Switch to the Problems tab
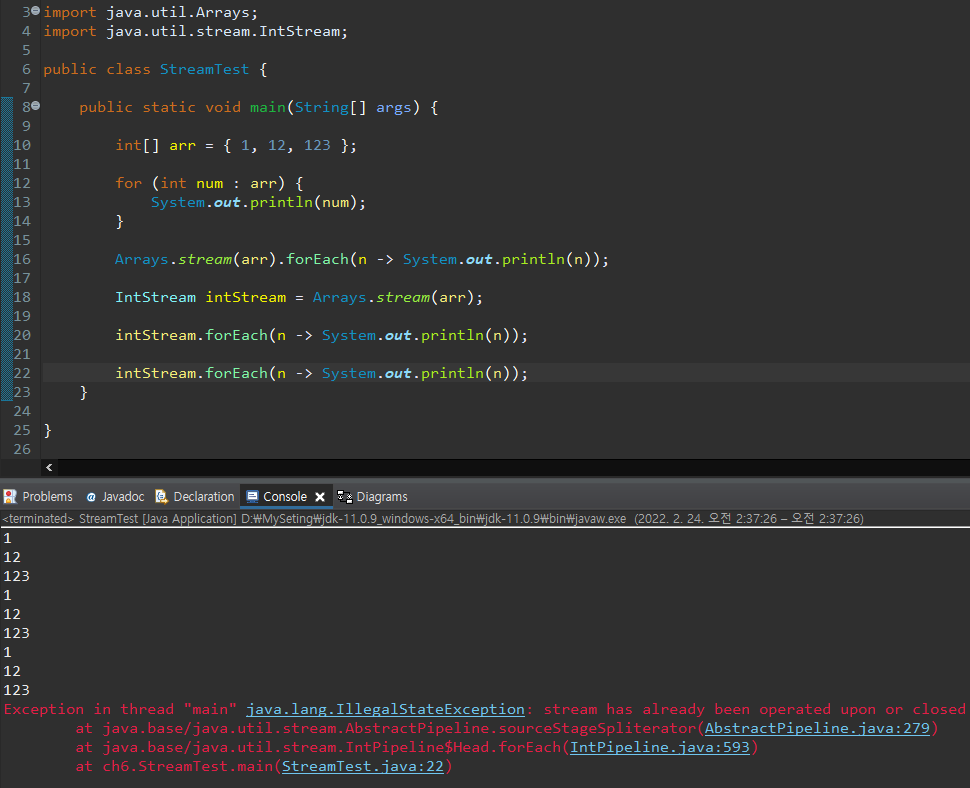The width and height of the screenshot is (970, 788). 45,496
